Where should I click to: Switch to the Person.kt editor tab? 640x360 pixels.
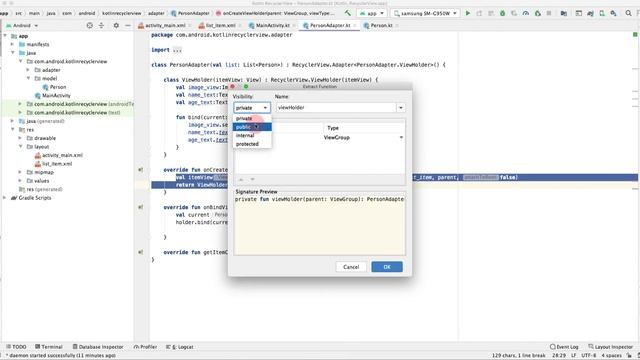click(381, 25)
